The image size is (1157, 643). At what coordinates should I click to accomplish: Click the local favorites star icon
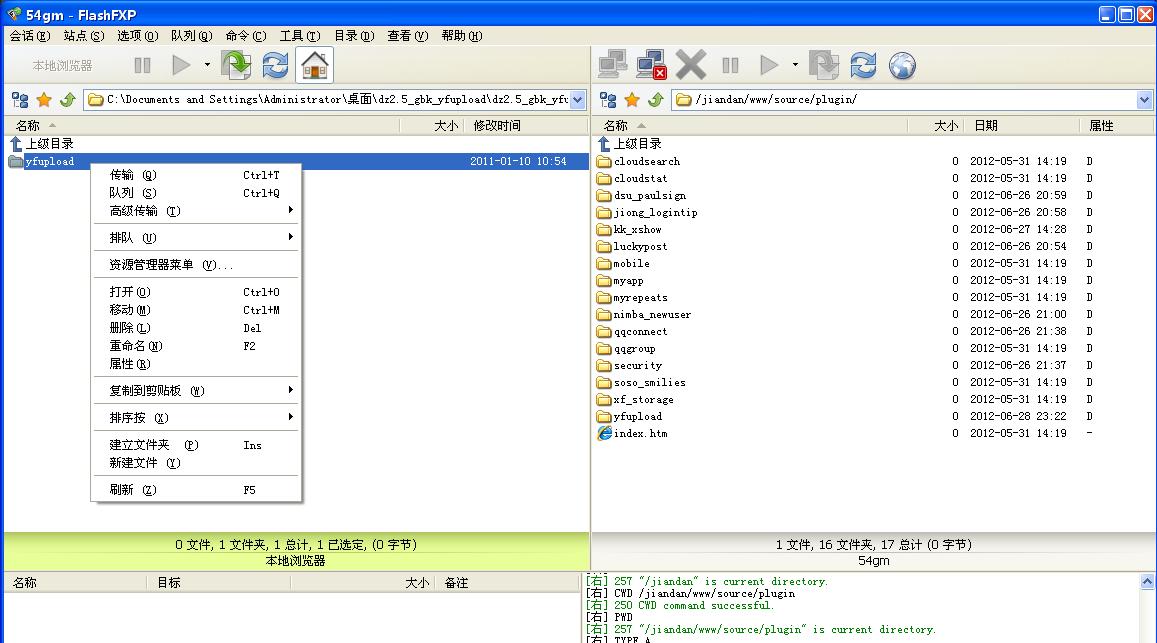click(x=44, y=100)
